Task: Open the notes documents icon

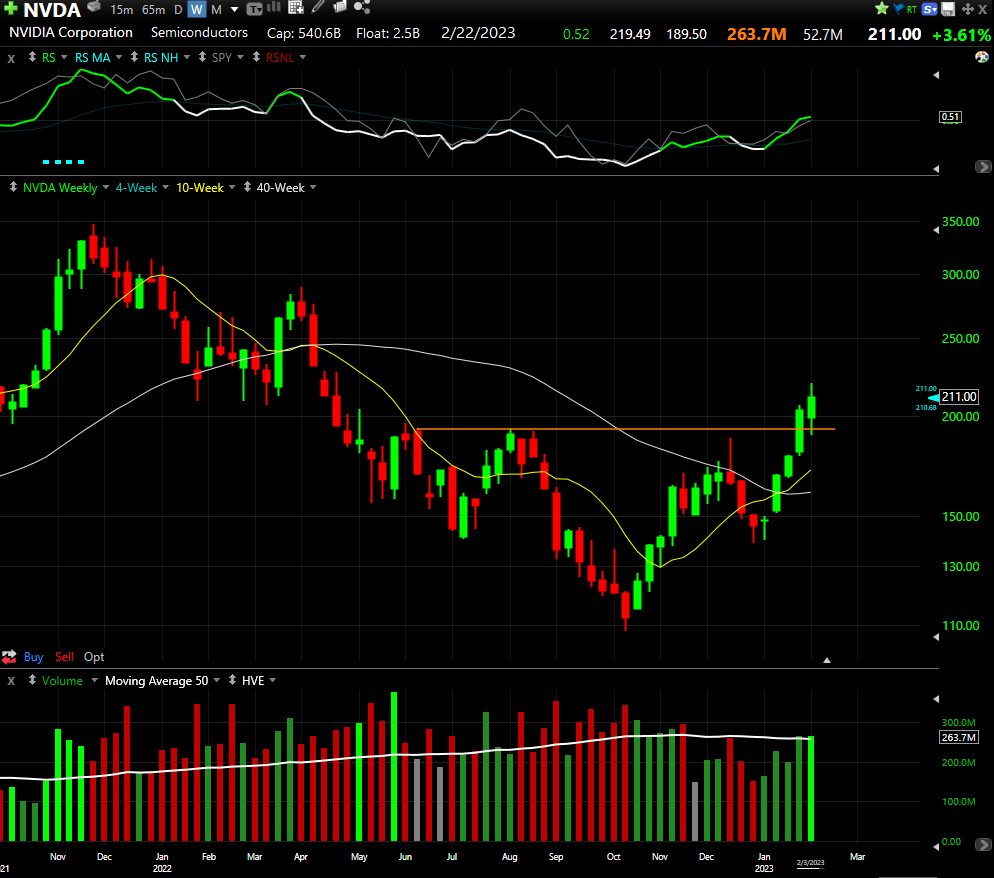Action: pos(340,8)
